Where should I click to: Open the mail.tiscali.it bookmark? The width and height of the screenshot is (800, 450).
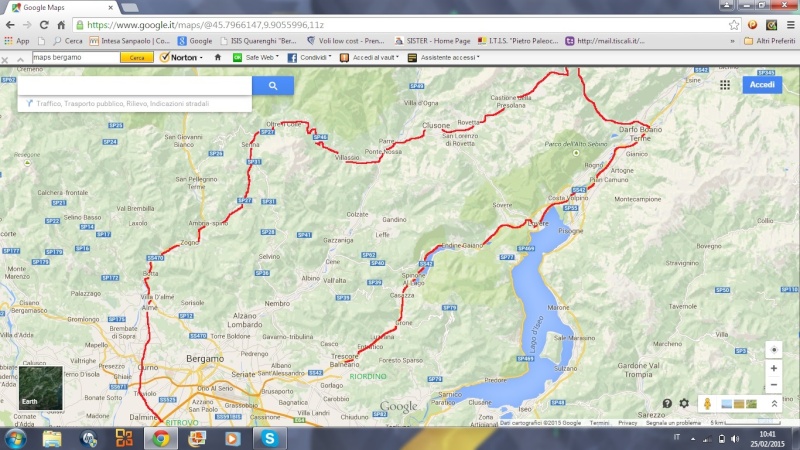(605, 41)
